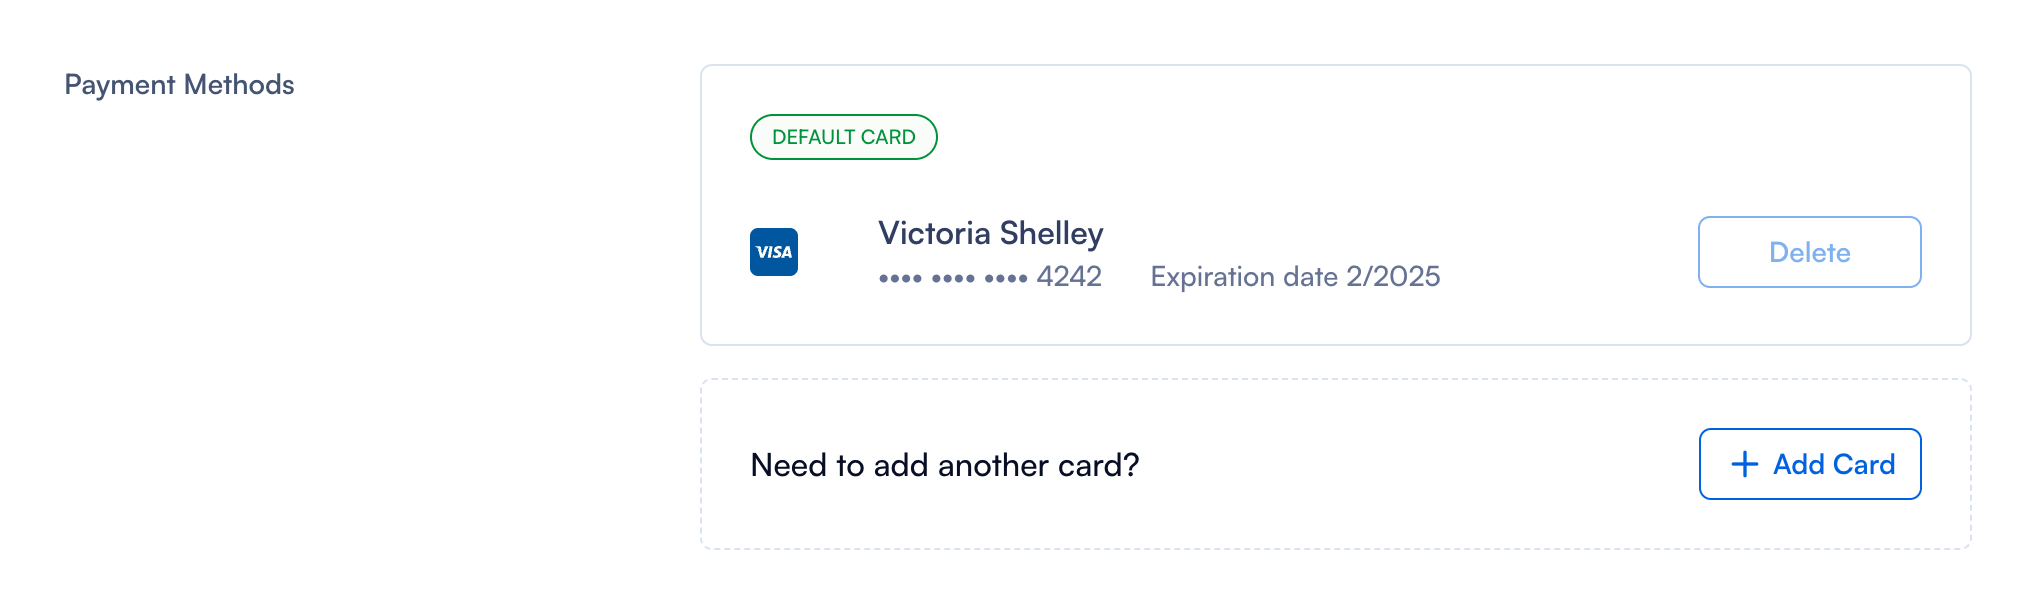Select the green DEFAULT CARD badge
The image size is (2038, 612).
(x=843, y=137)
